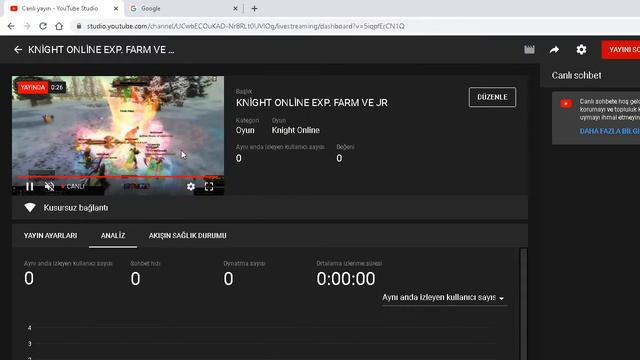Jump to live via CANLI indicator
Screen dimensions: 640x360
coord(73,187)
